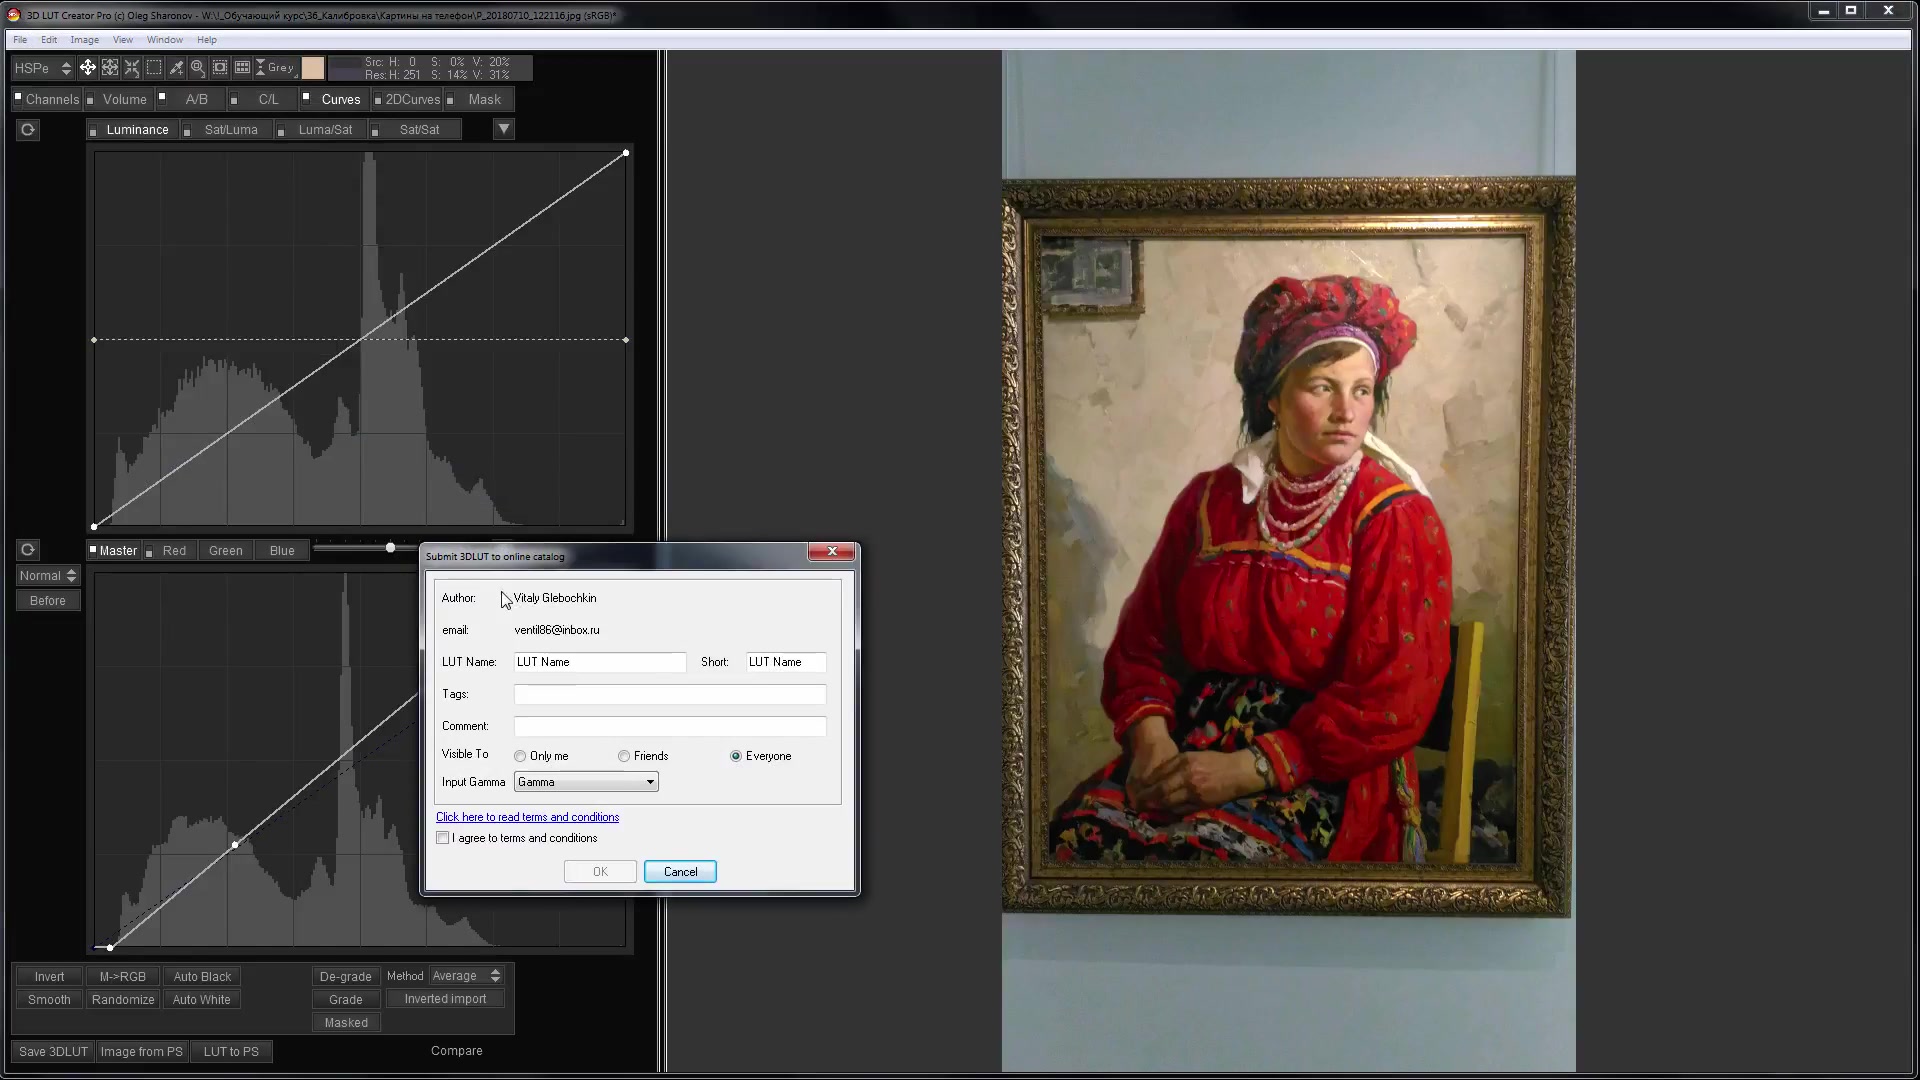
Task: Enter text in the LUT Name field
Action: pos(597,661)
